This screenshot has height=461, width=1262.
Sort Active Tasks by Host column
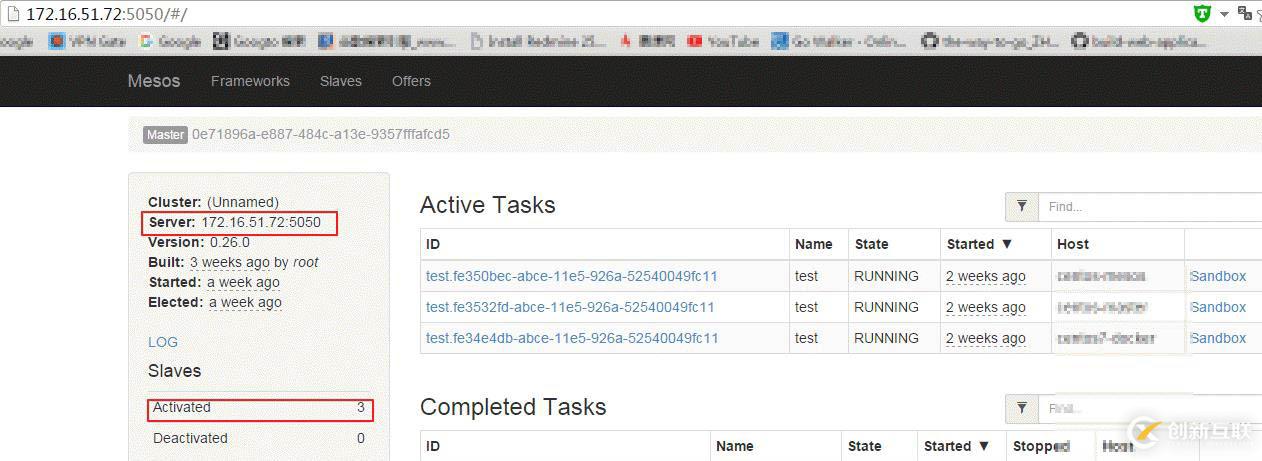[1072, 244]
